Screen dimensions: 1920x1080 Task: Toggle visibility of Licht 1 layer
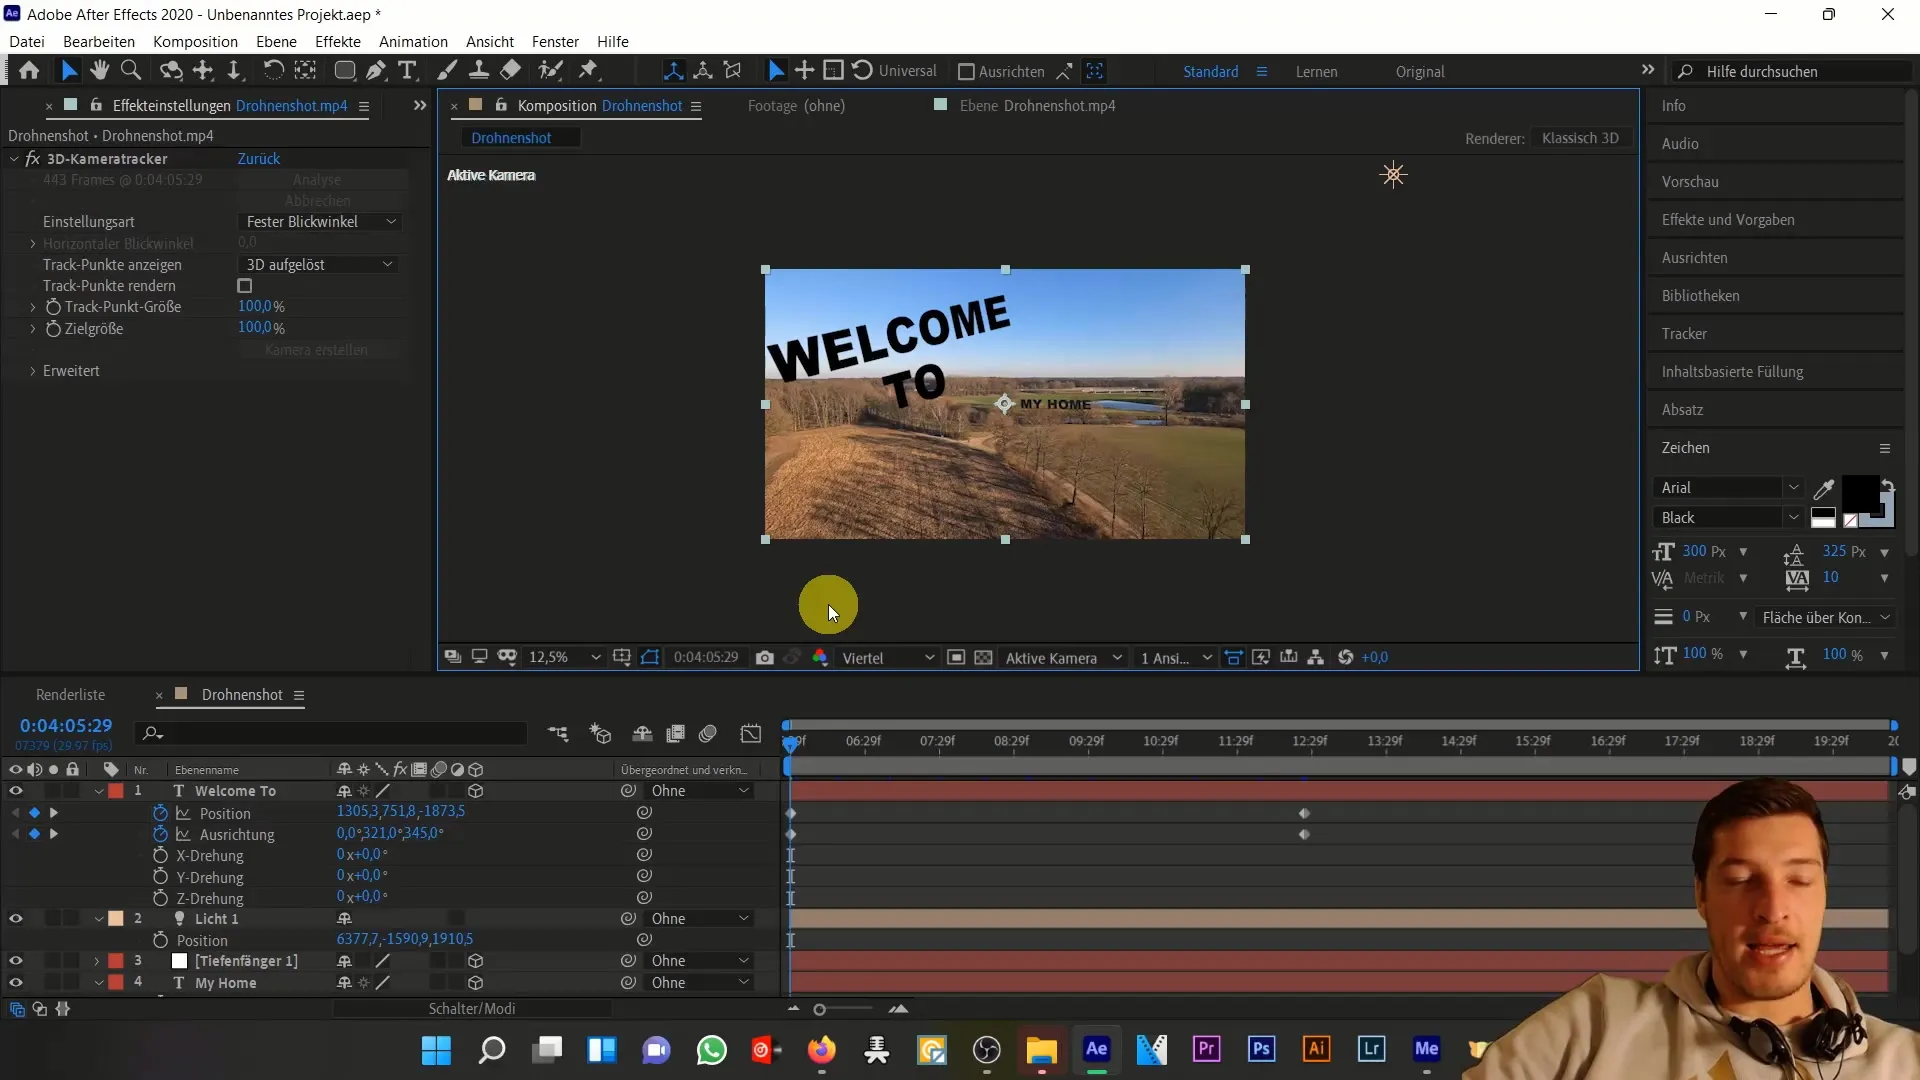pyautogui.click(x=16, y=918)
